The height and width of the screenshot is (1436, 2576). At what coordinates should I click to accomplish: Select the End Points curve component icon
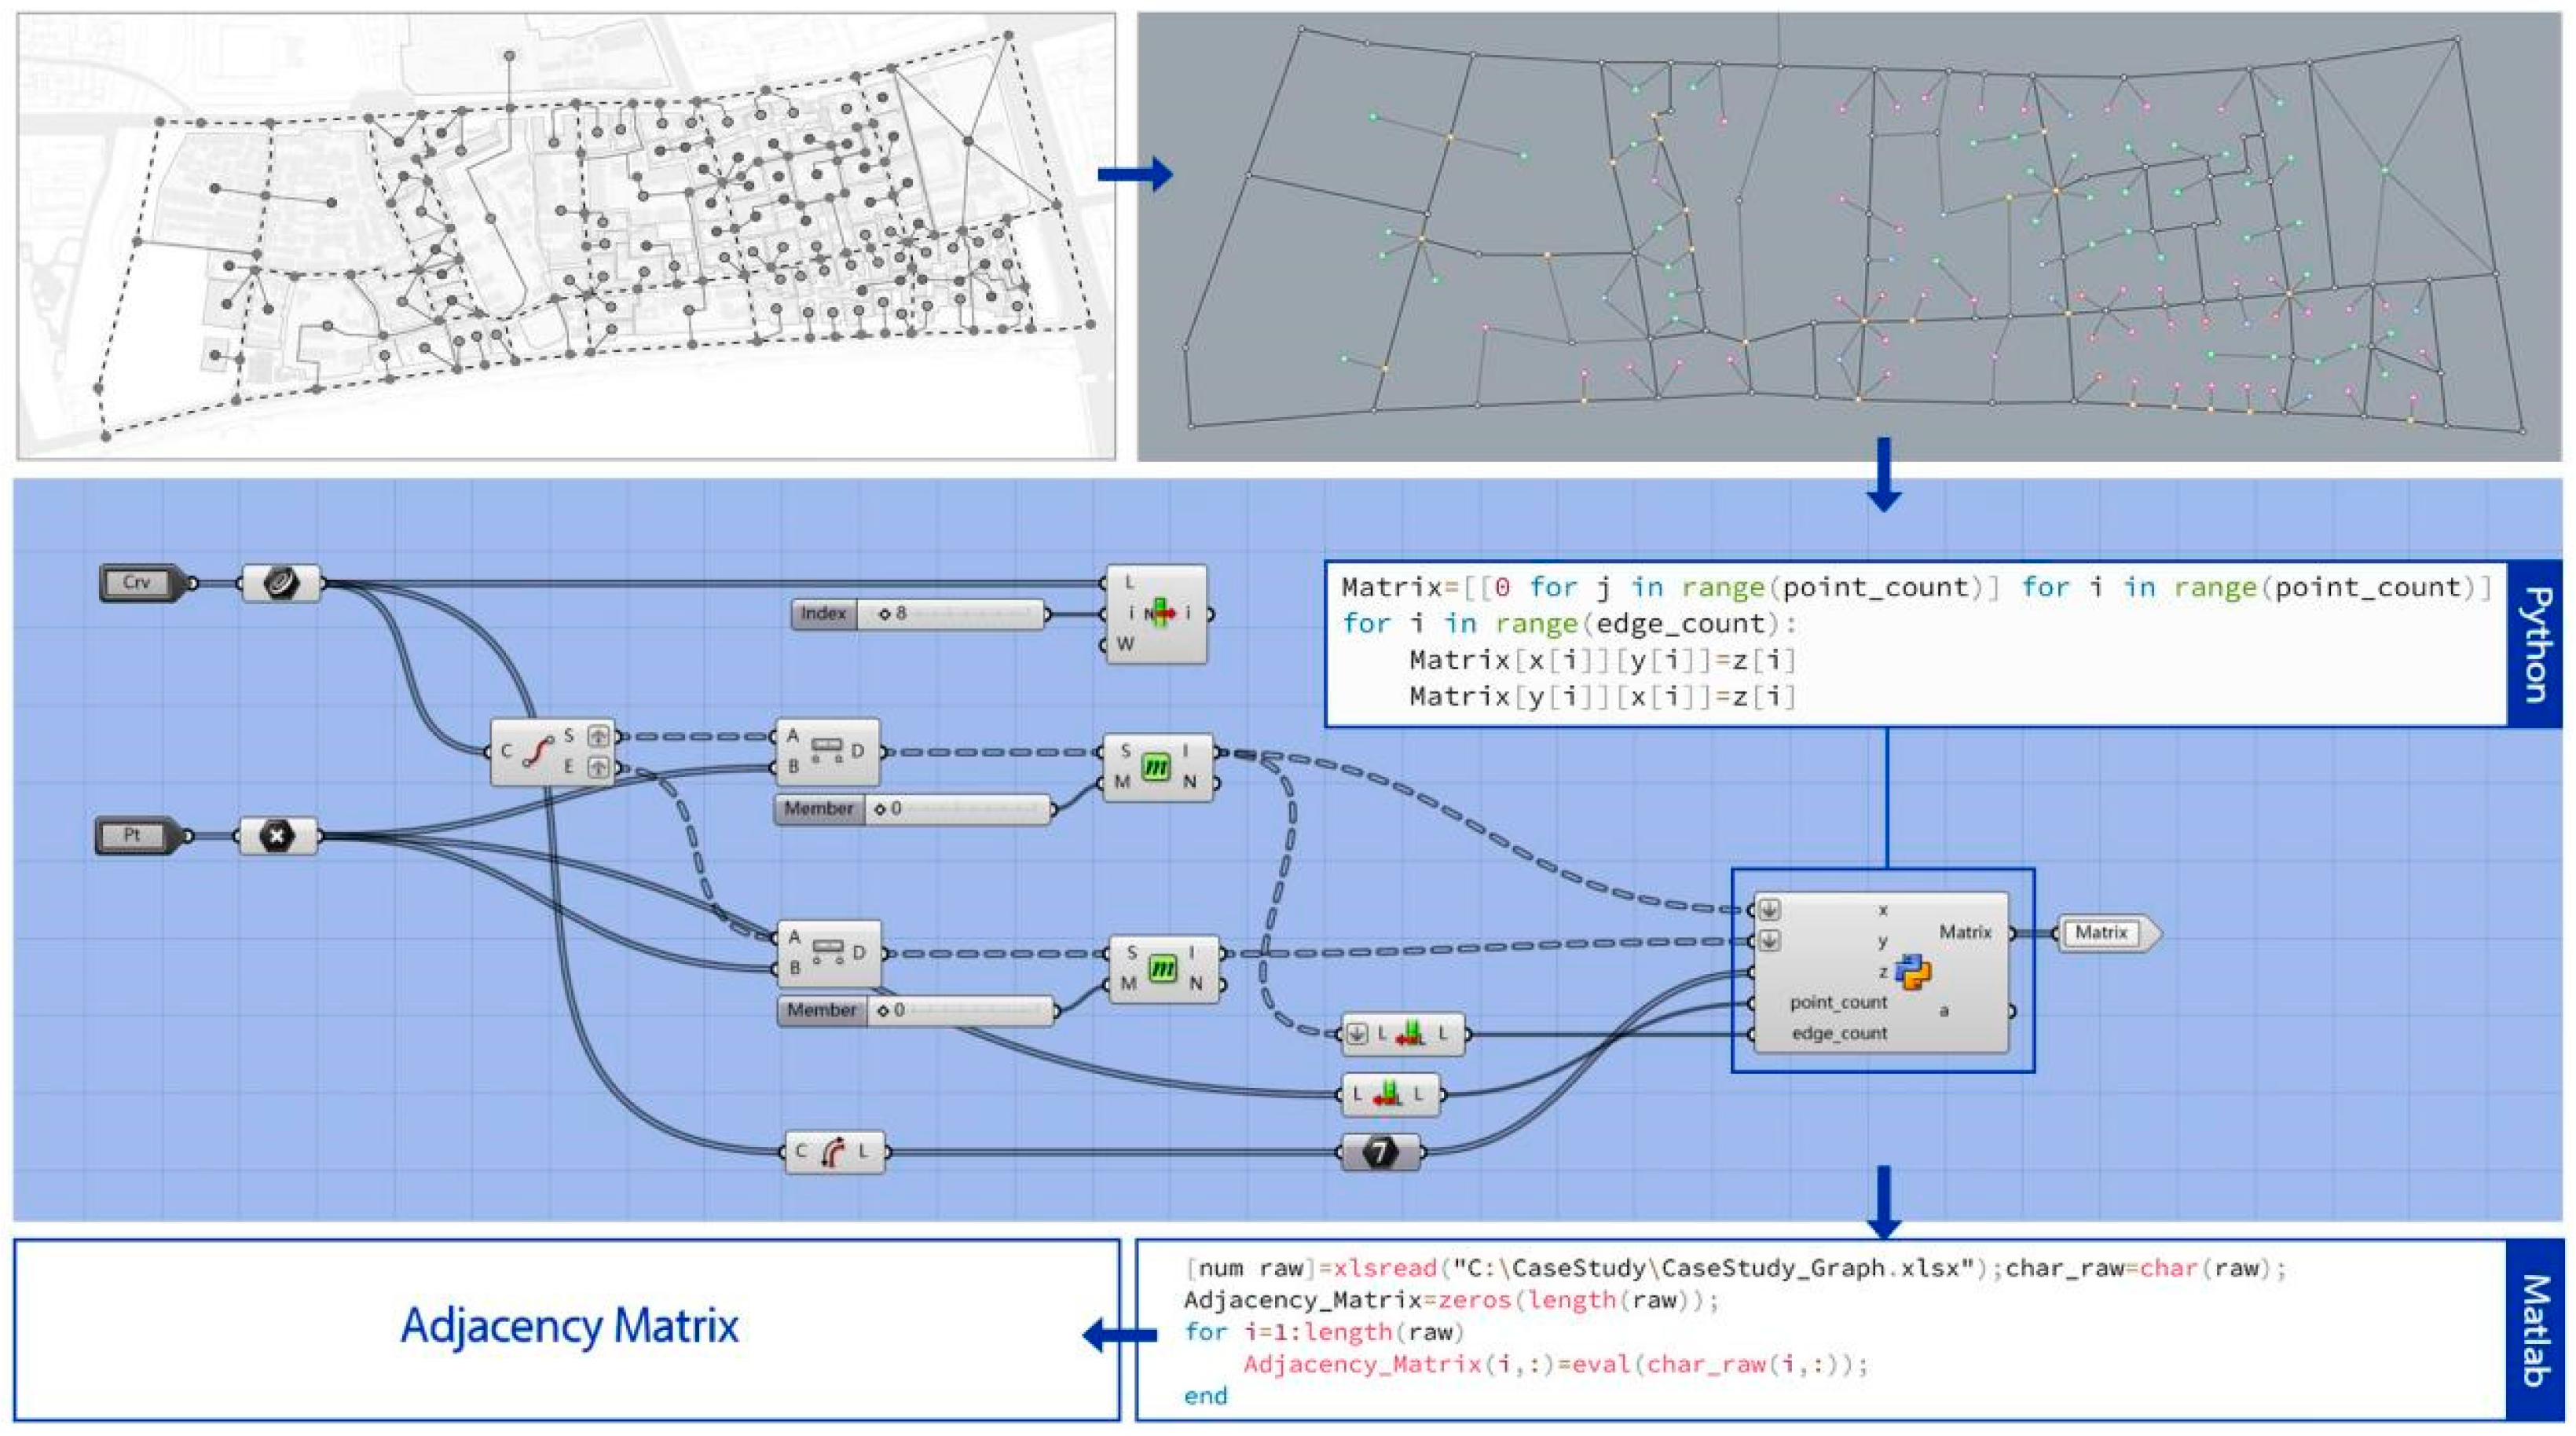coord(537,751)
